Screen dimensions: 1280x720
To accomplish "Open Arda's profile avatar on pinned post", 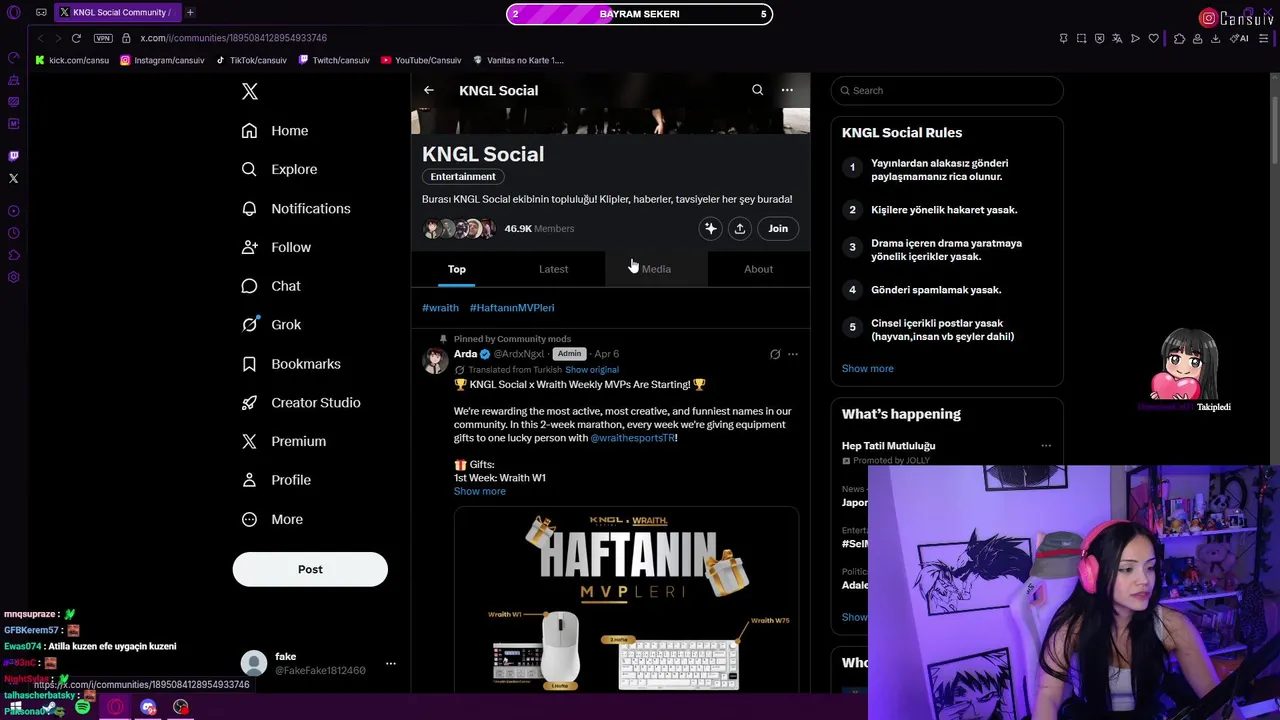I will [x=435, y=361].
